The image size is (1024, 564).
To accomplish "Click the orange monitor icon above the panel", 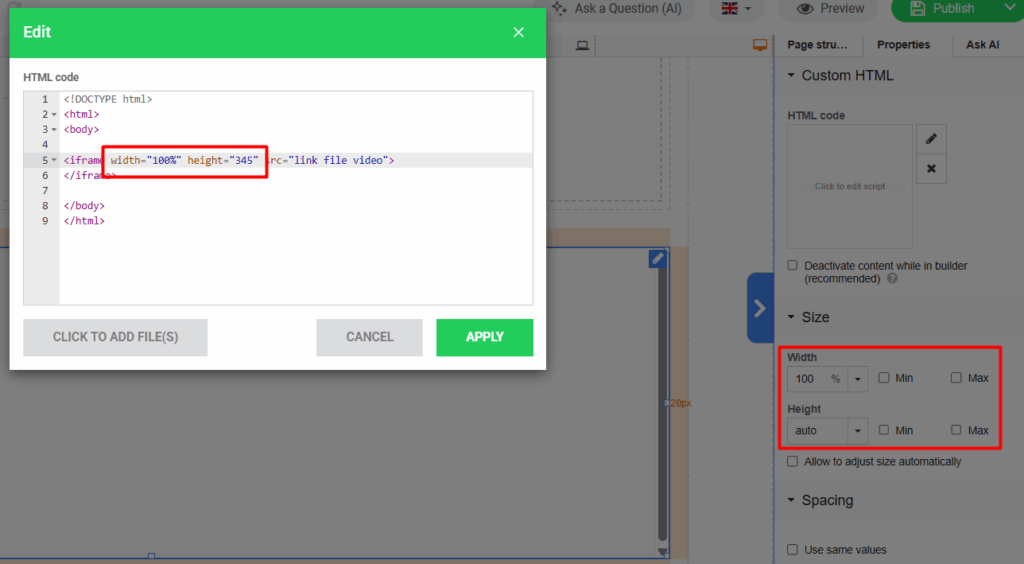I will click(760, 44).
